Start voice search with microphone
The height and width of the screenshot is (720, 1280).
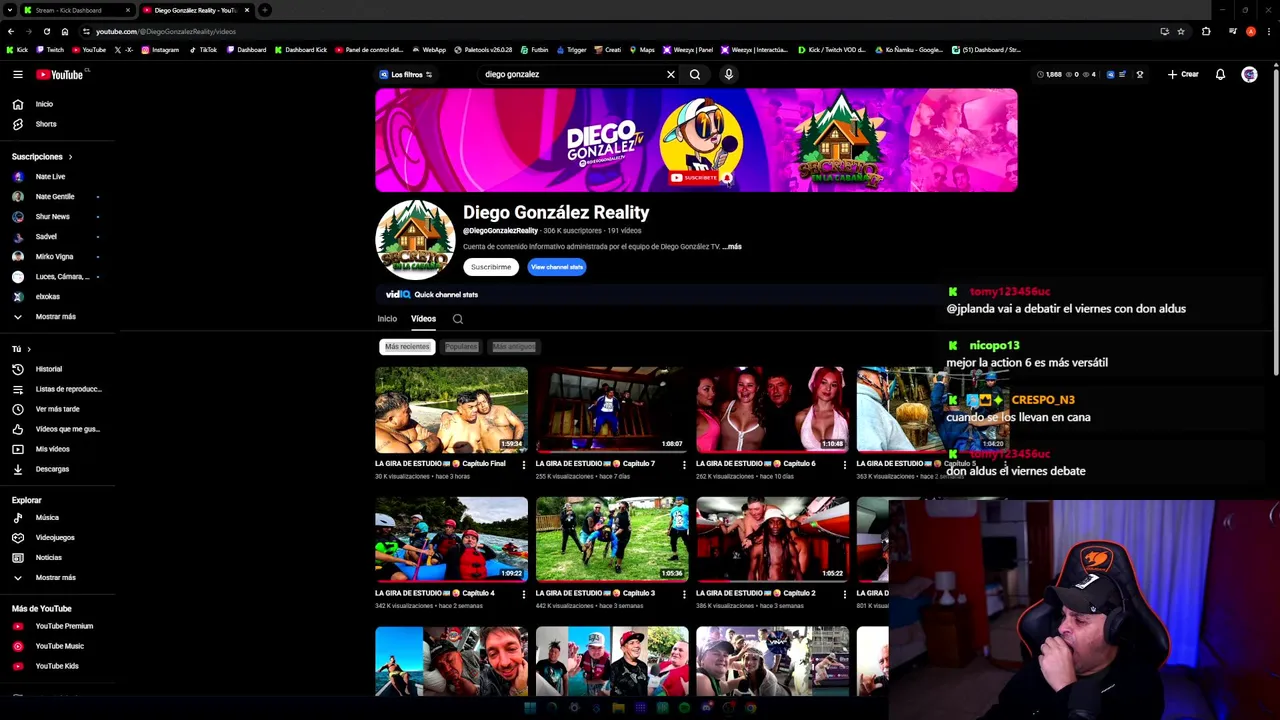point(729,74)
